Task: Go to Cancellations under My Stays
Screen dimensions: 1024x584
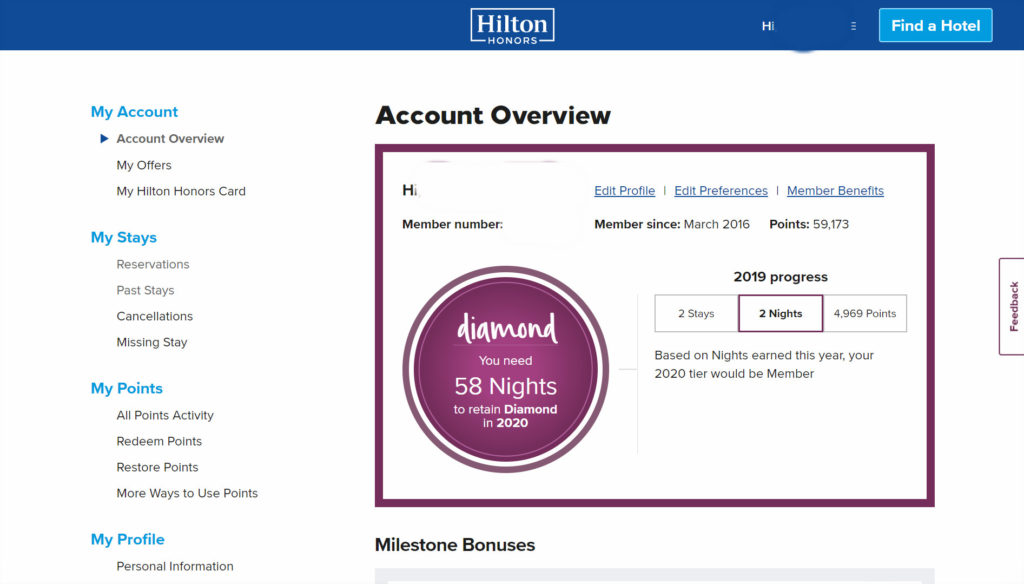Action: click(155, 316)
